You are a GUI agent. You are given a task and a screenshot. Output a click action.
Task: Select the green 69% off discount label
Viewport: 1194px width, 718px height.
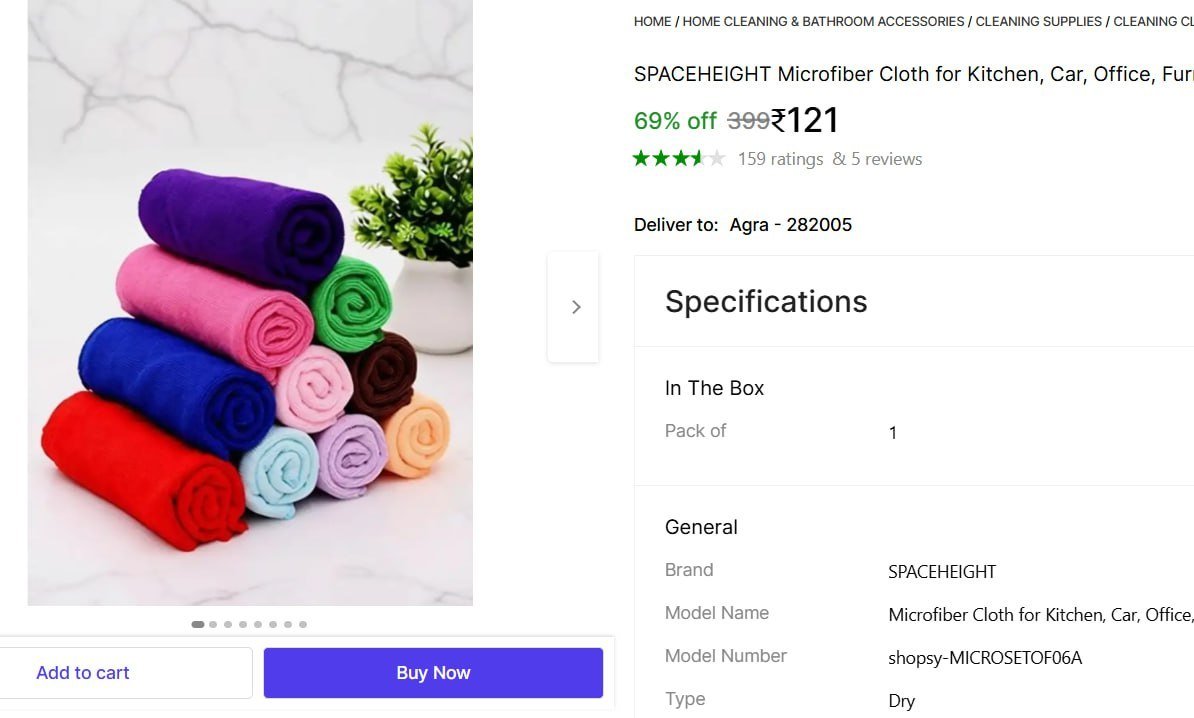(x=674, y=120)
